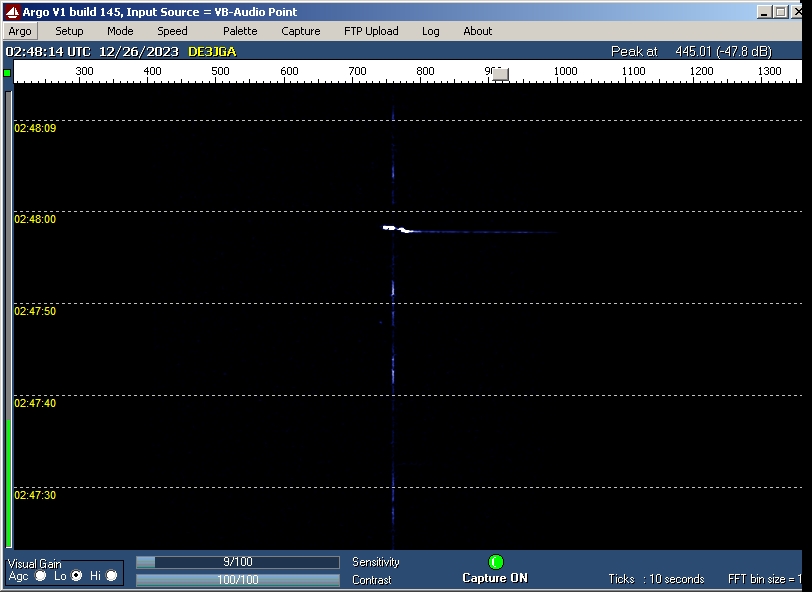This screenshot has height=592, width=812.
Task: Click the 02:48:14 UTC clock display
Action: [48, 52]
